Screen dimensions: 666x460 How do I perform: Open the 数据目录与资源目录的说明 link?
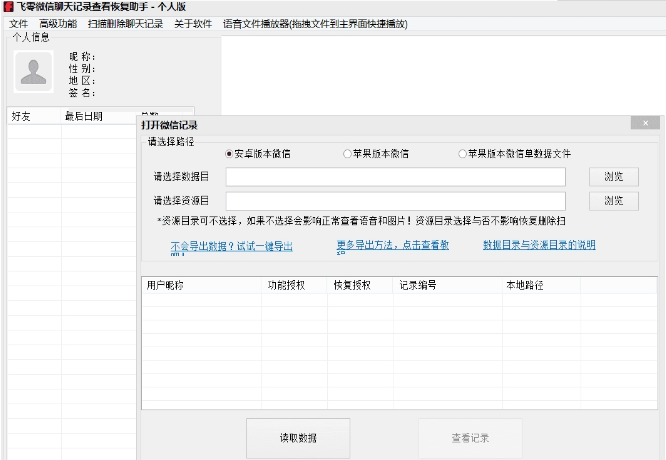[x=539, y=245]
